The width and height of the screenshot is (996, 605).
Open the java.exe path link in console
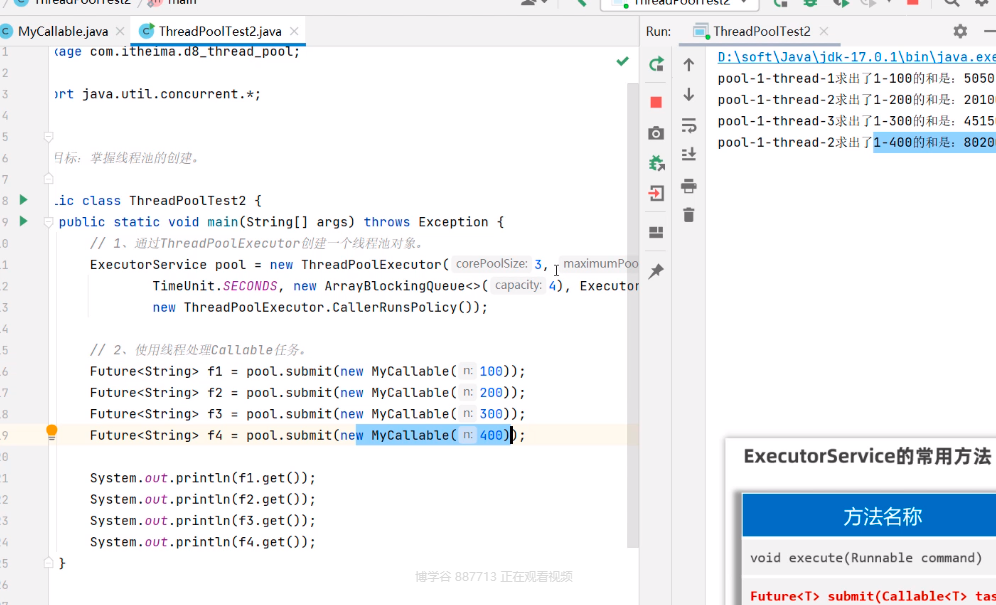(857, 57)
